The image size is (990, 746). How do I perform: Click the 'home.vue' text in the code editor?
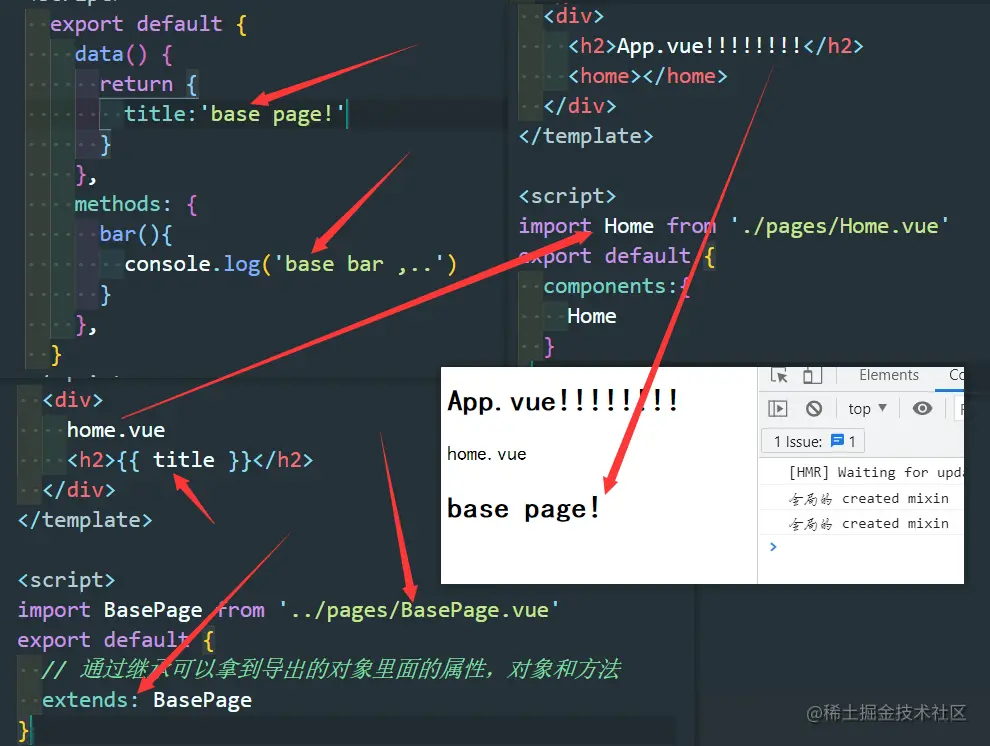[116, 430]
